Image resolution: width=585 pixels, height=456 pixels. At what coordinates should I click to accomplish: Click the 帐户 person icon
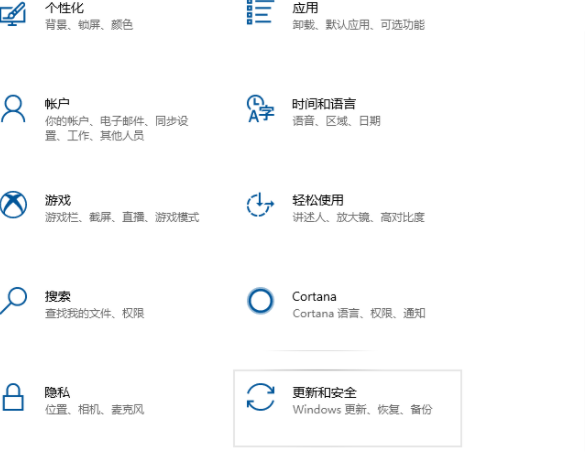(x=13, y=108)
